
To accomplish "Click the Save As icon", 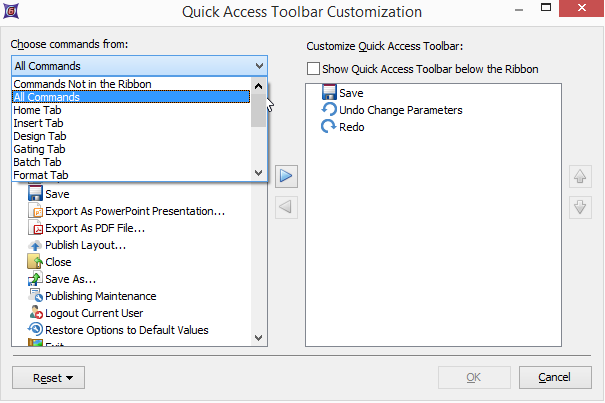I will pyautogui.click(x=35, y=279).
